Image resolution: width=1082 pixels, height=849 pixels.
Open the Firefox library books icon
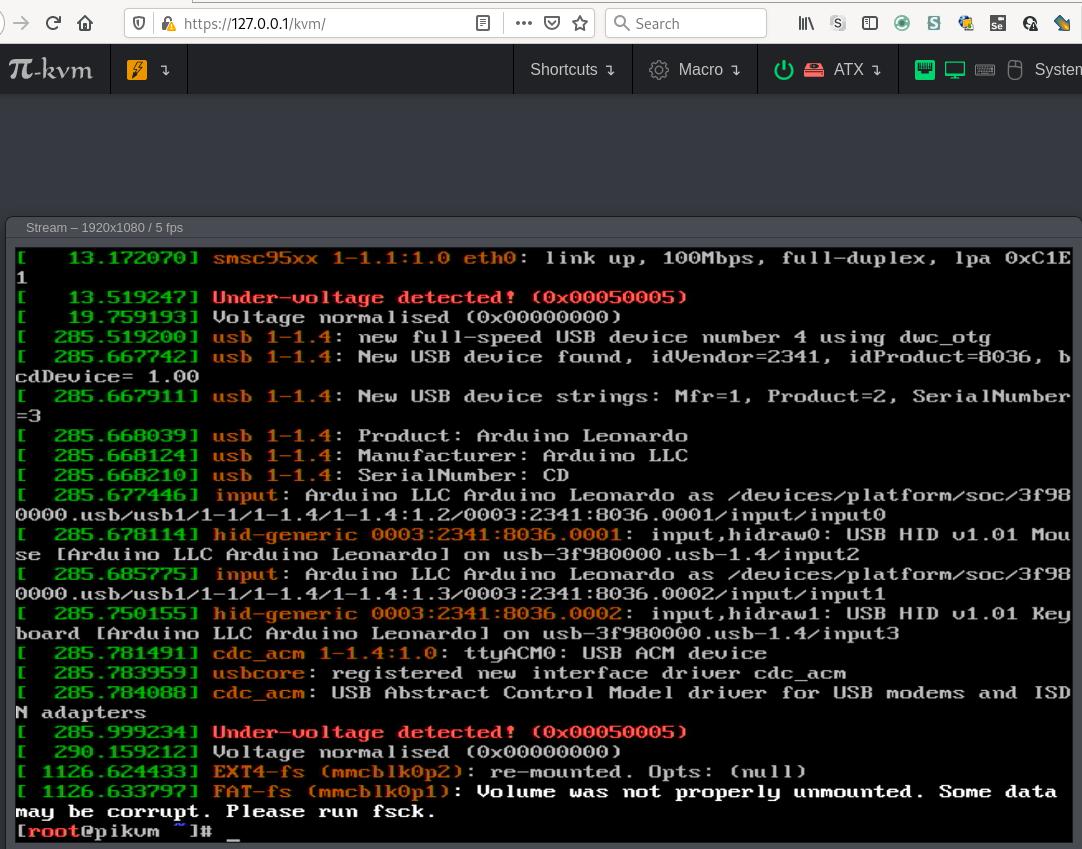[x=805, y=23]
